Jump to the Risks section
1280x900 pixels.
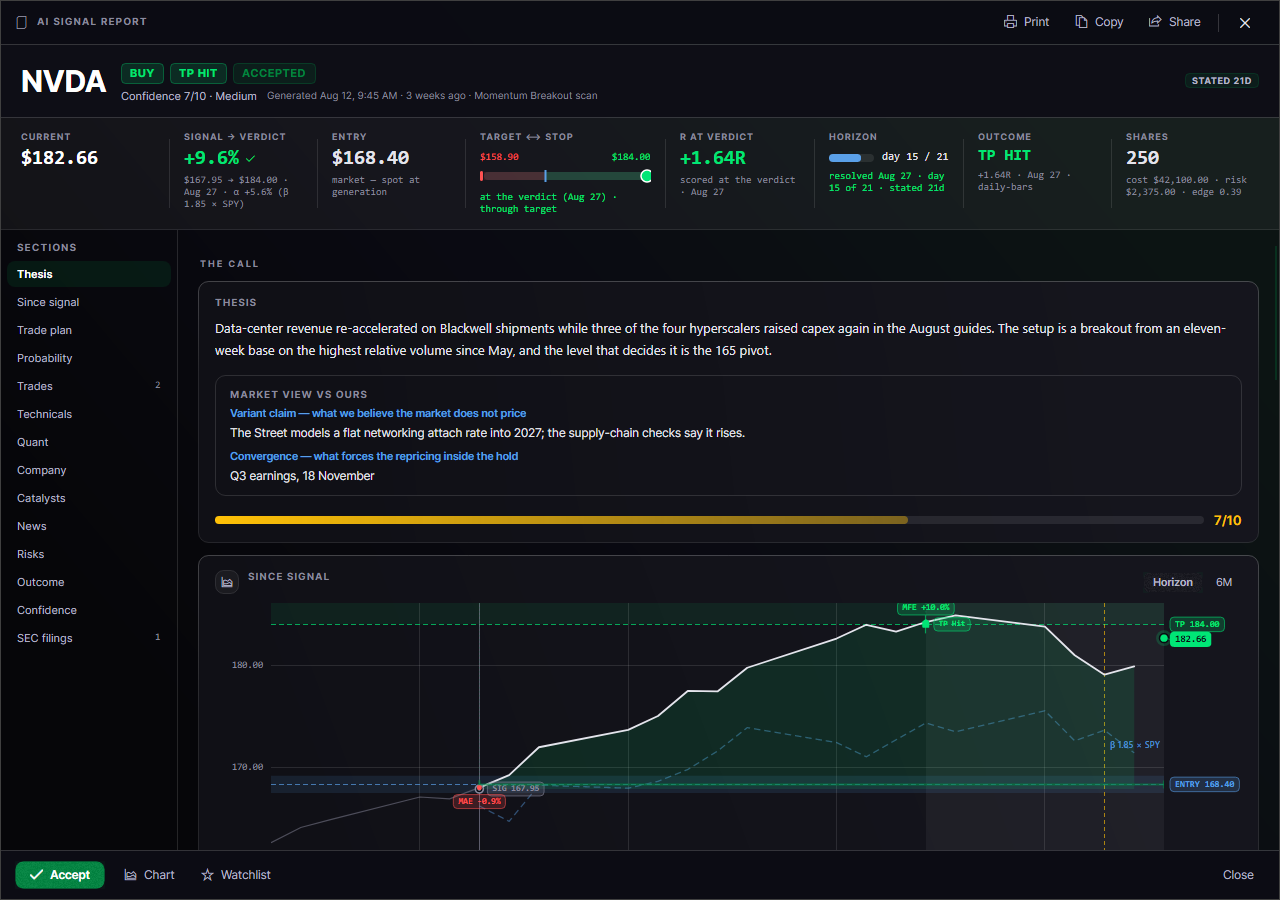(x=89, y=554)
